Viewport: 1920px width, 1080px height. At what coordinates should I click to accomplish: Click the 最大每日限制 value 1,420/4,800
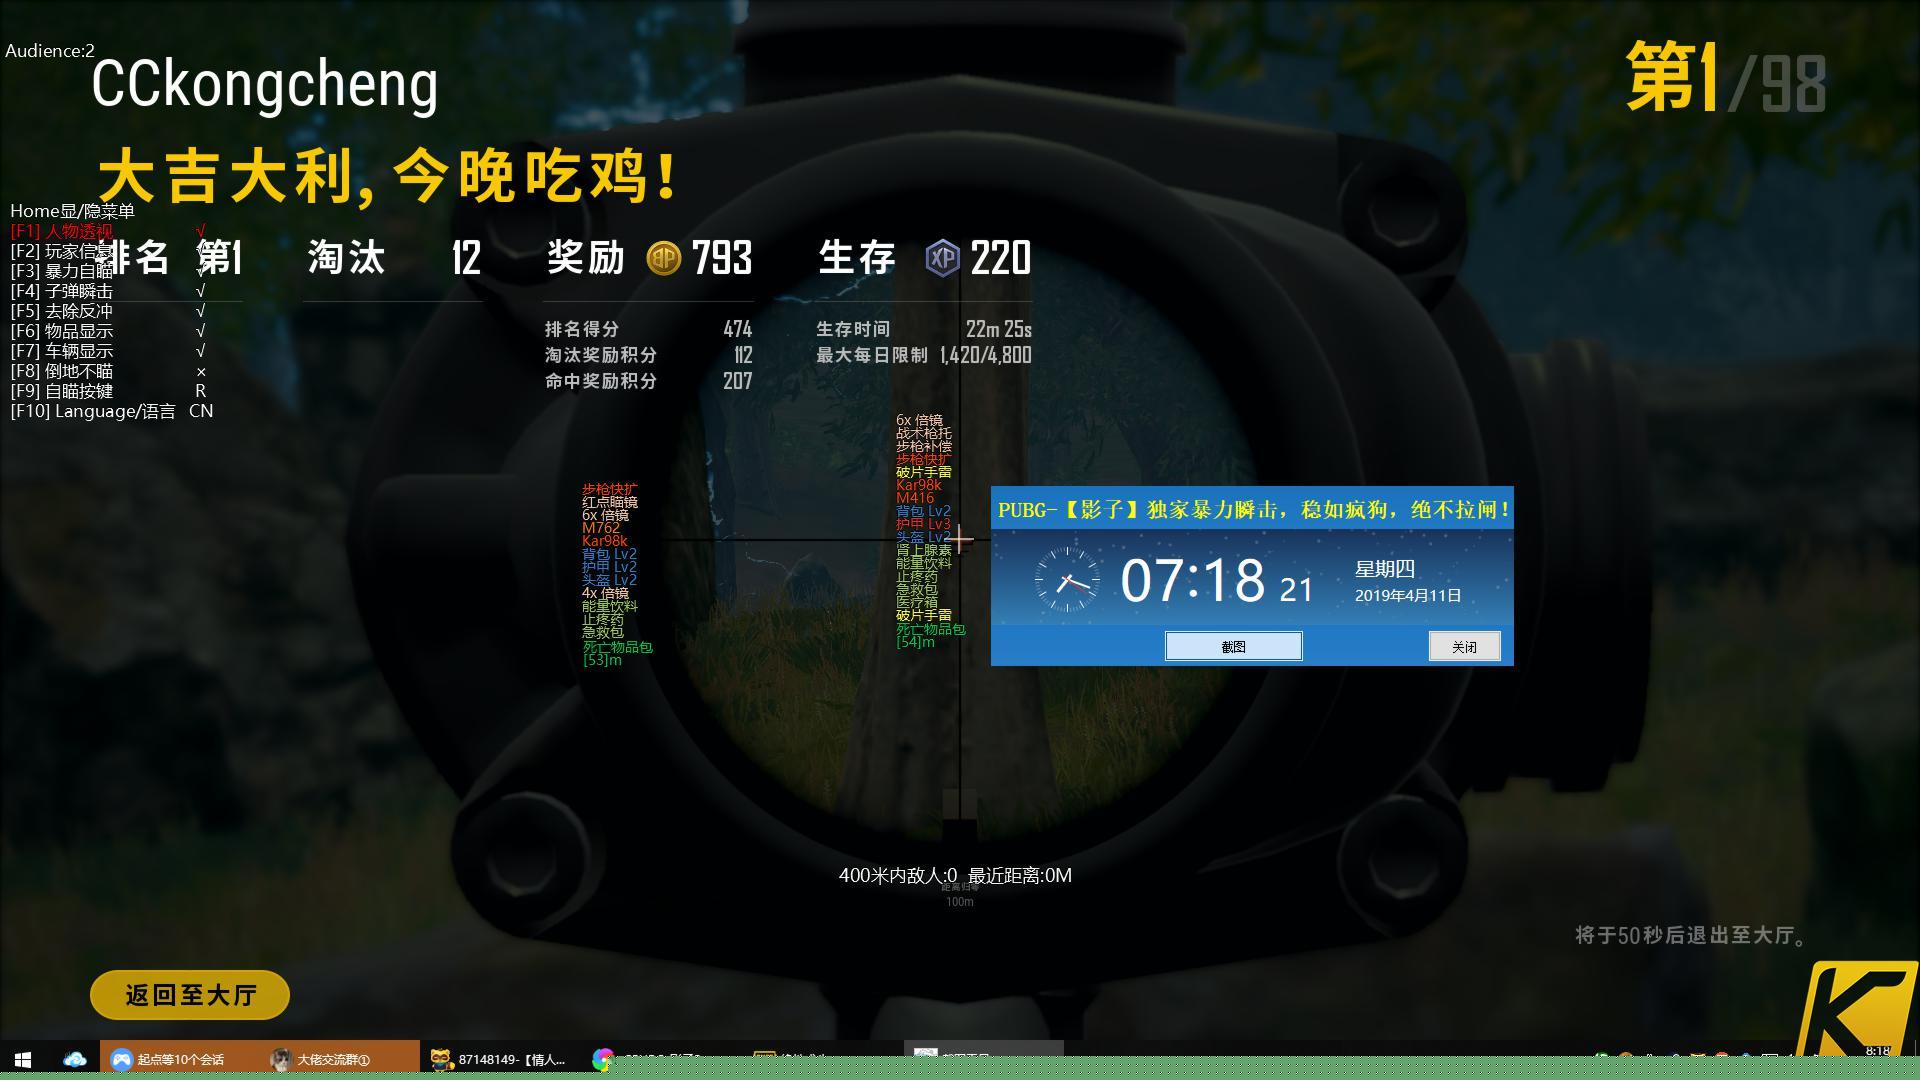click(986, 355)
